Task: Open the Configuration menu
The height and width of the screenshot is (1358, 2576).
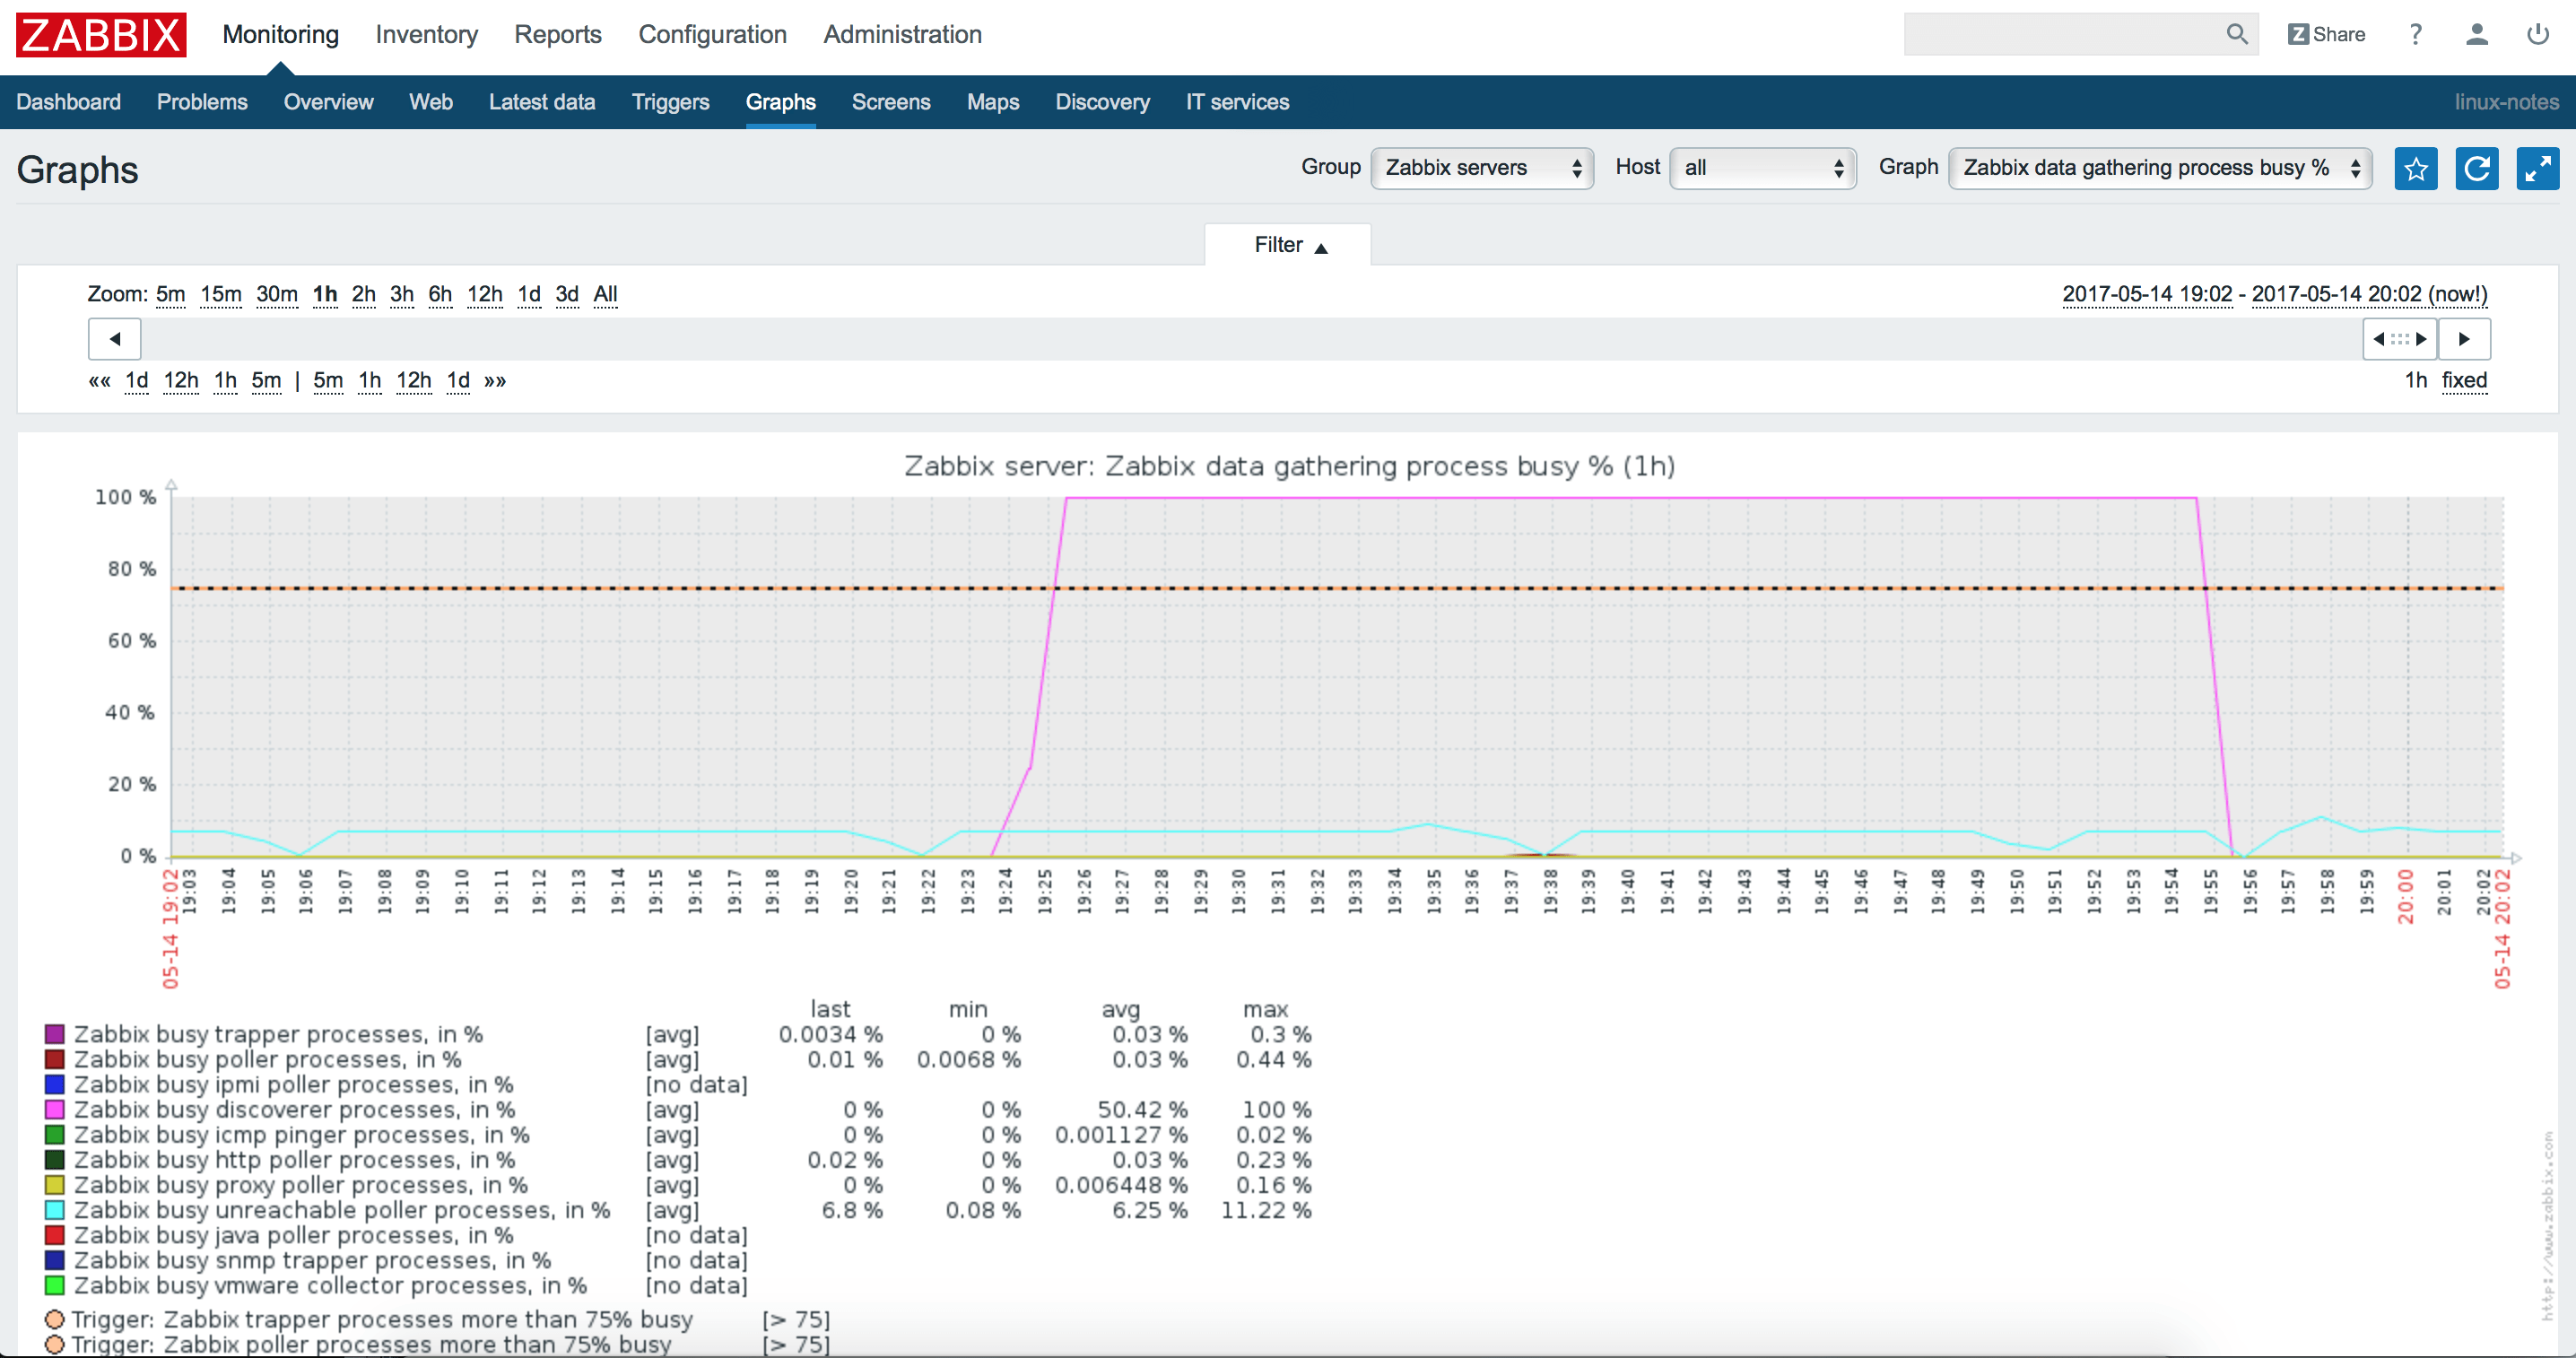Action: pos(713,34)
